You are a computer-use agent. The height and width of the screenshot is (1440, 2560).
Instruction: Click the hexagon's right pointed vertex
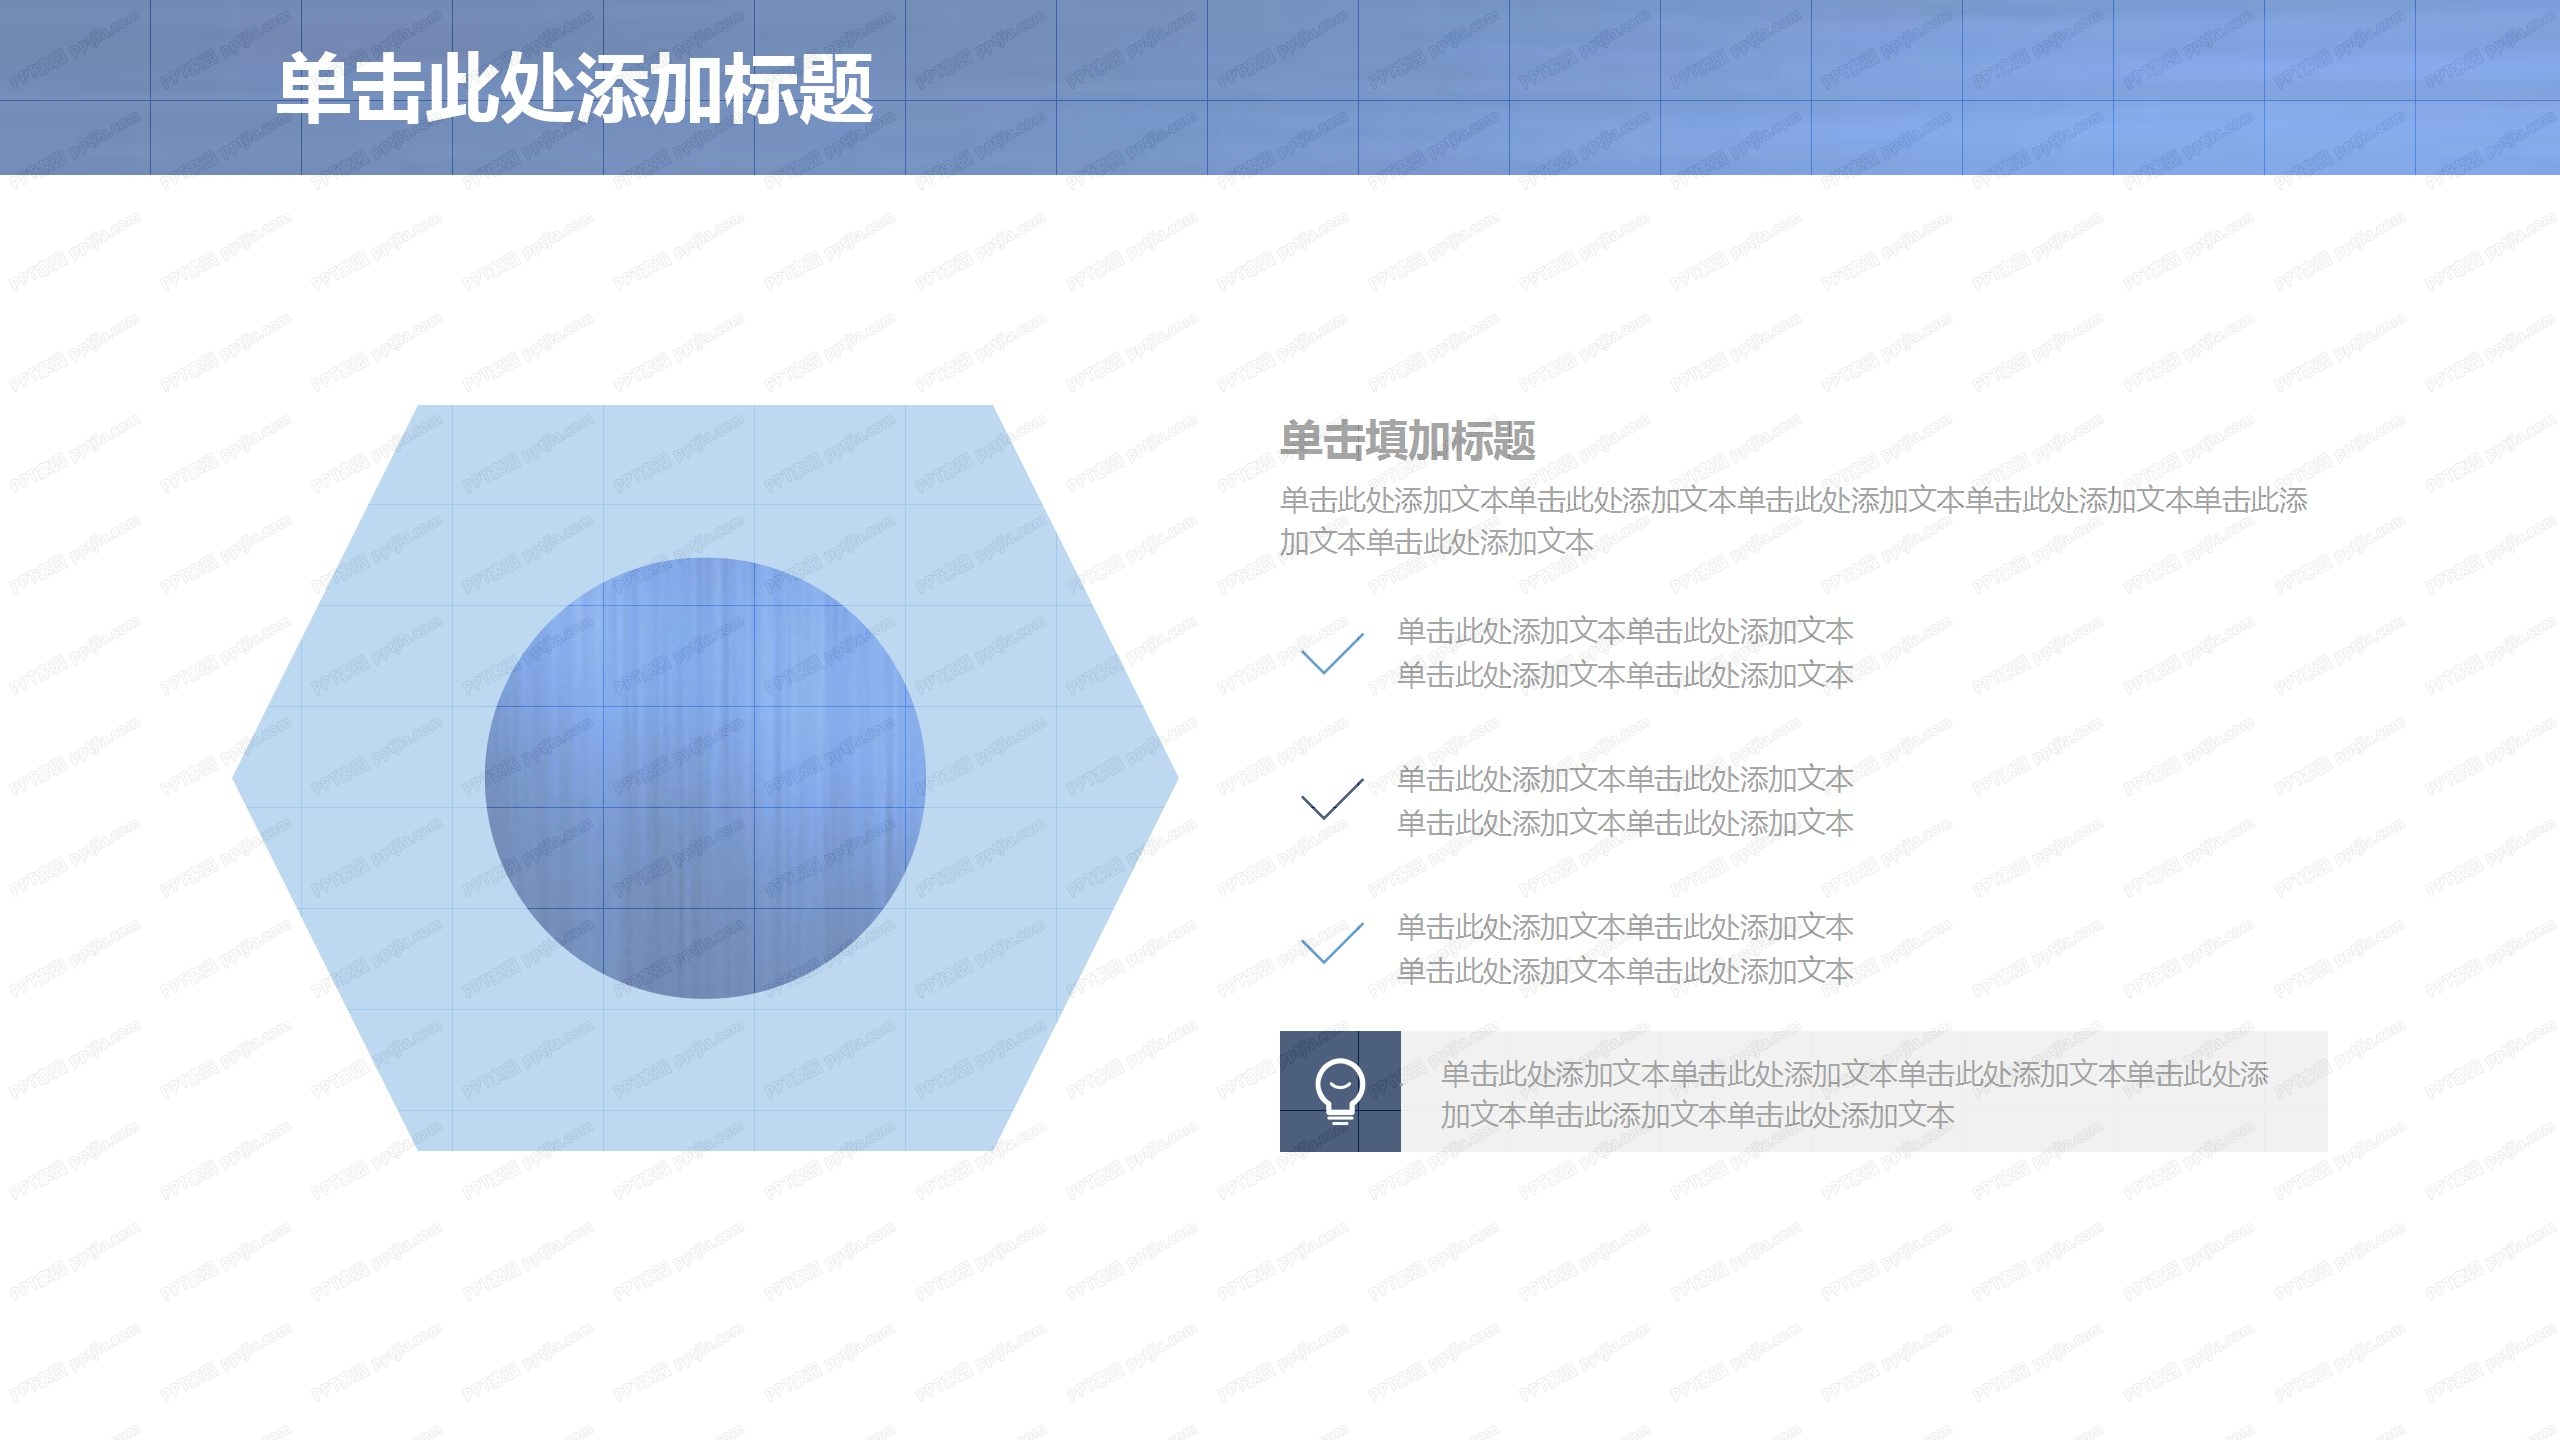pos(1172,778)
